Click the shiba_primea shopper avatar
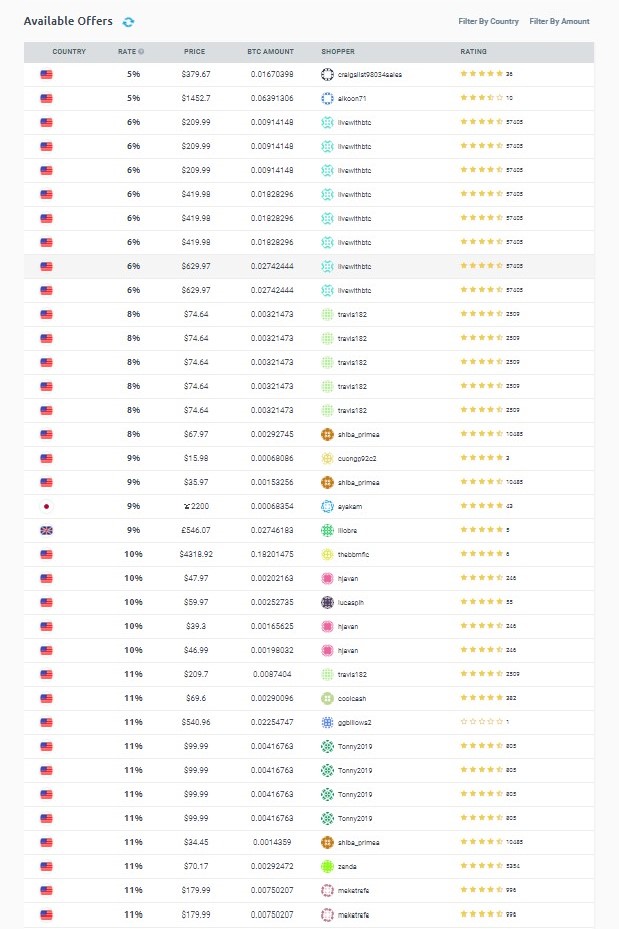619x929 pixels. (325, 434)
